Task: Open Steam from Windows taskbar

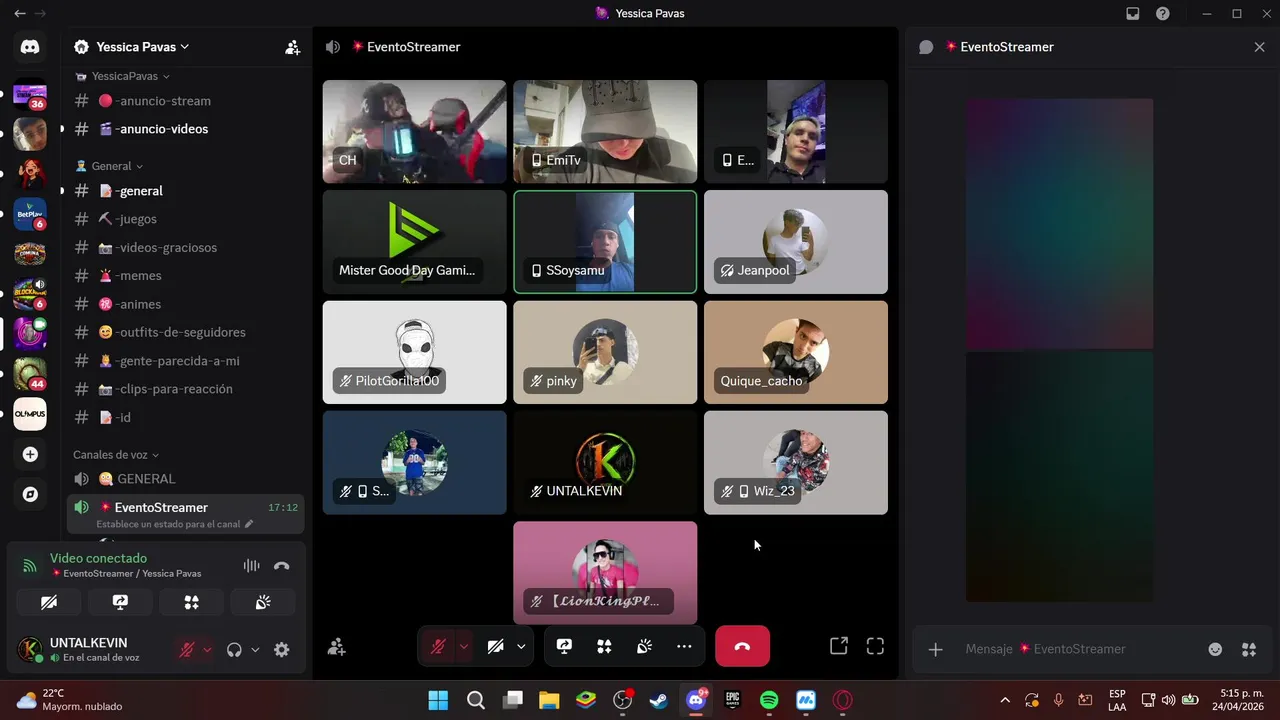Action: (658, 700)
